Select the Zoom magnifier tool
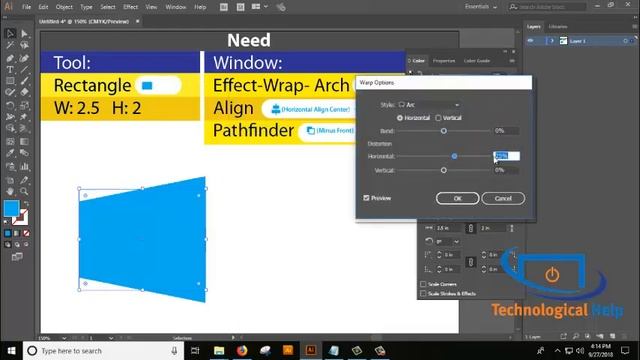Viewport: 640px width, 360px height. click(24, 191)
